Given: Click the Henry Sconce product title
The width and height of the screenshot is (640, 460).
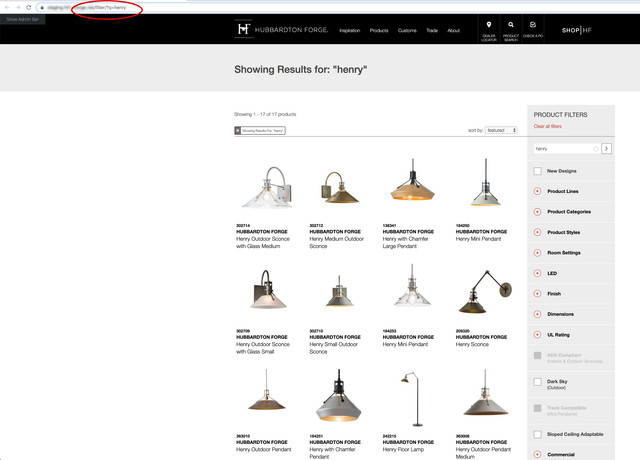Looking at the screenshot, I should pos(472,344).
